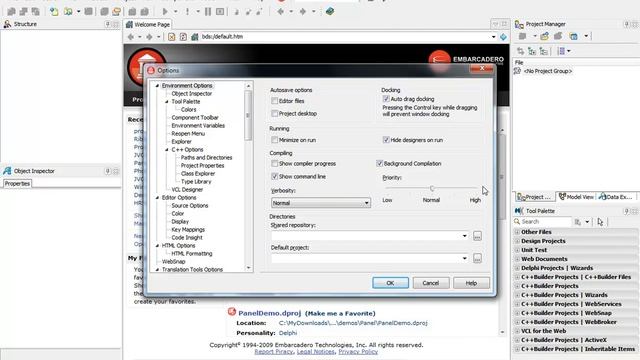Uncheck Show command line
The width and height of the screenshot is (640, 360).
275,176
